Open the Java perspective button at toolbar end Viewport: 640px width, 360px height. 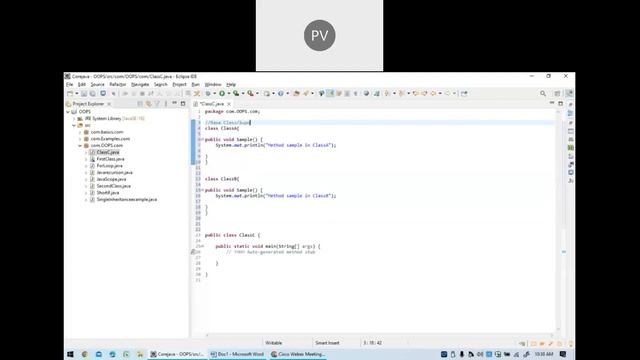point(569,93)
